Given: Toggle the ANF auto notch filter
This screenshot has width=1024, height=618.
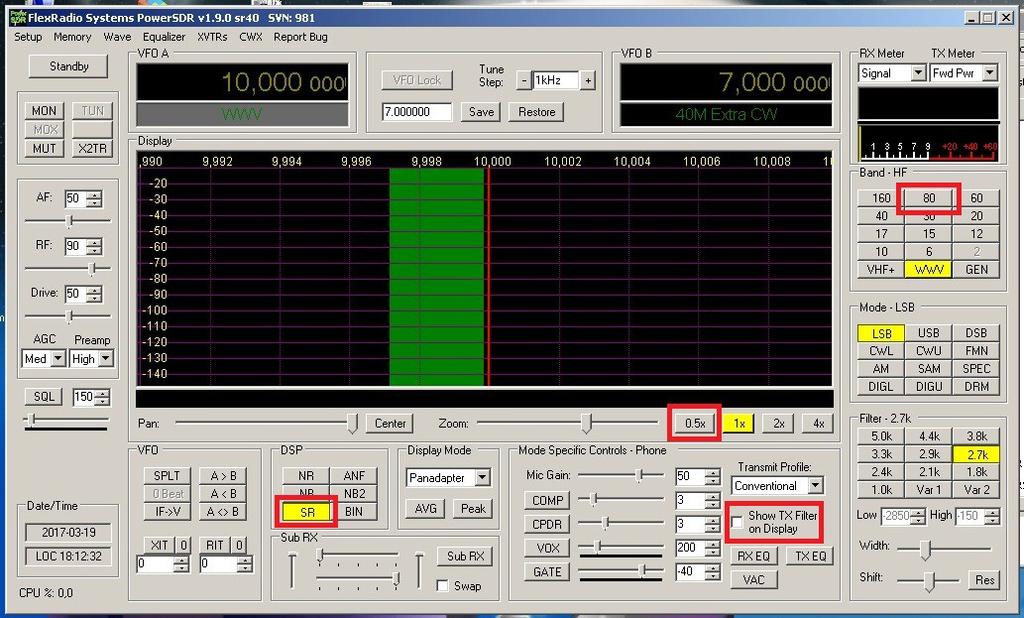Looking at the screenshot, I should (354, 476).
